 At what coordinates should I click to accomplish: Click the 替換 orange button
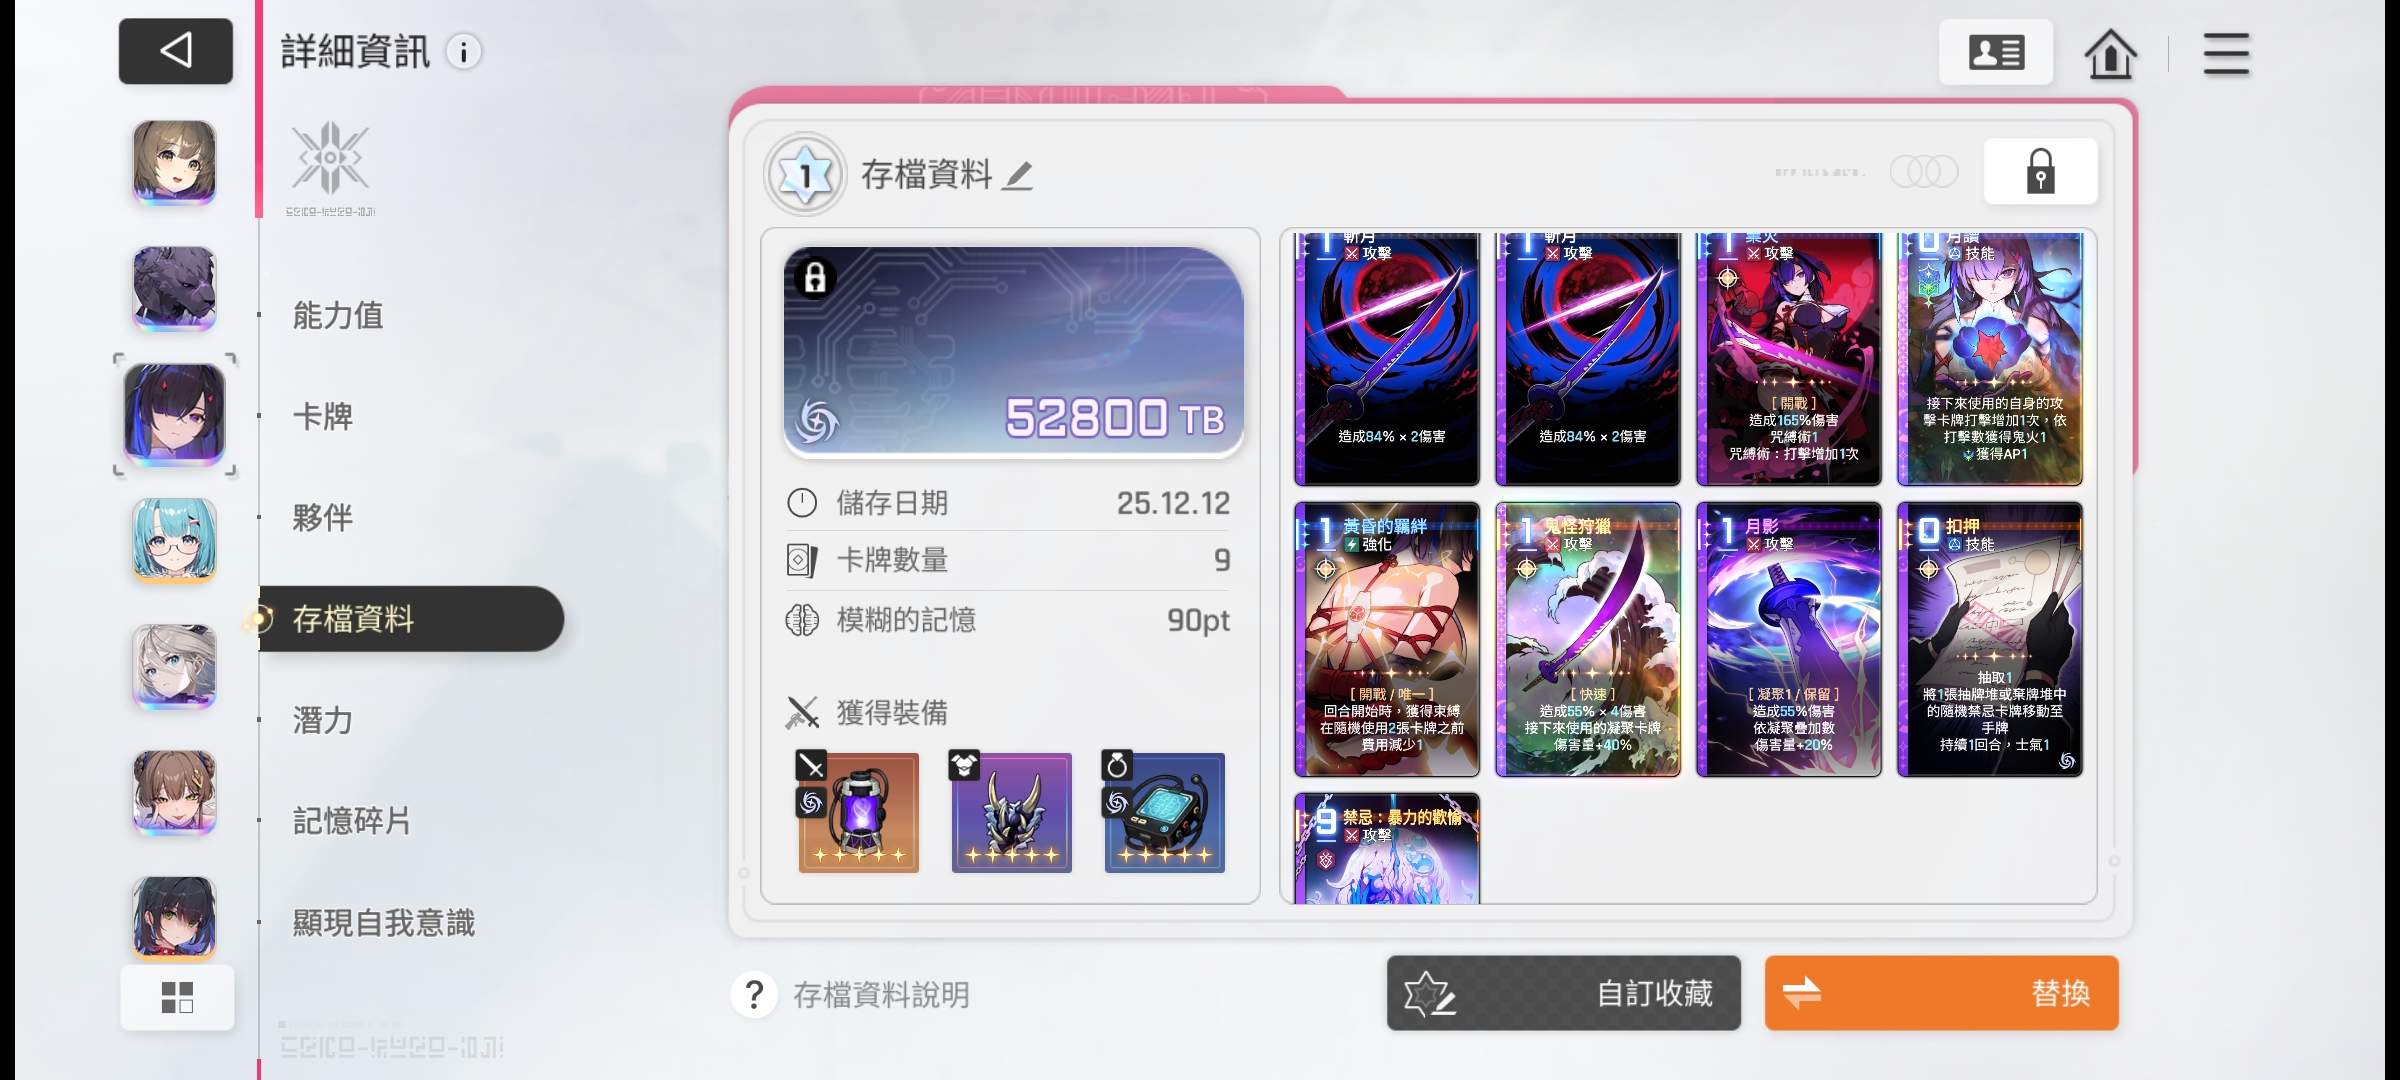click(1941, 993)
